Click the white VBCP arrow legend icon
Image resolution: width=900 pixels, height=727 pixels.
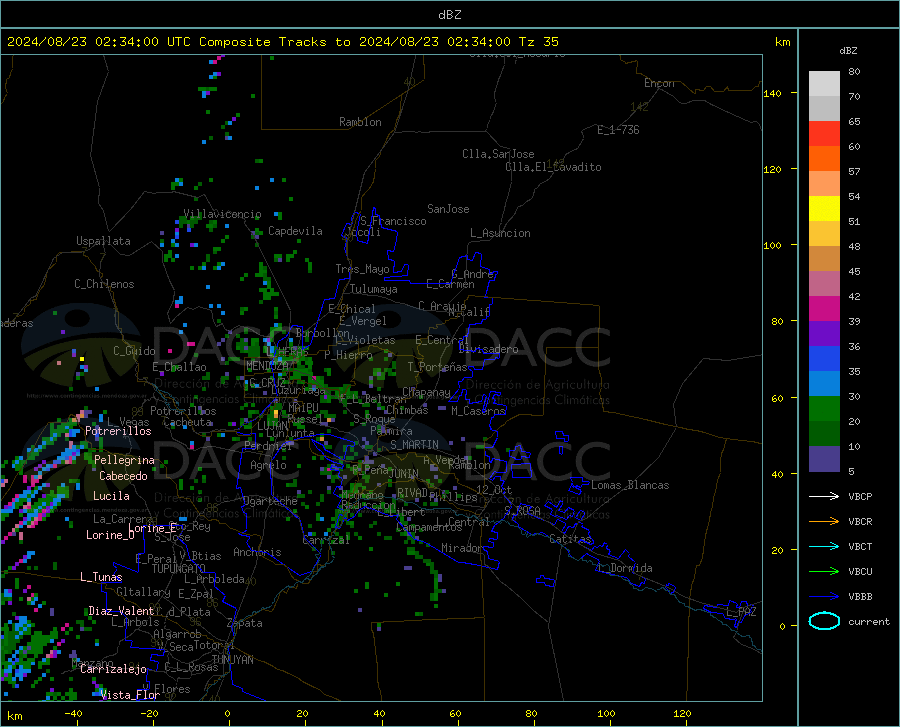(824, 496)
